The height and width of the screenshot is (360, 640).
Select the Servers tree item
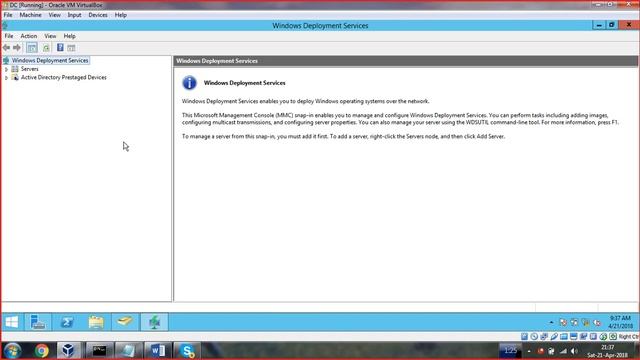point(29,69)
